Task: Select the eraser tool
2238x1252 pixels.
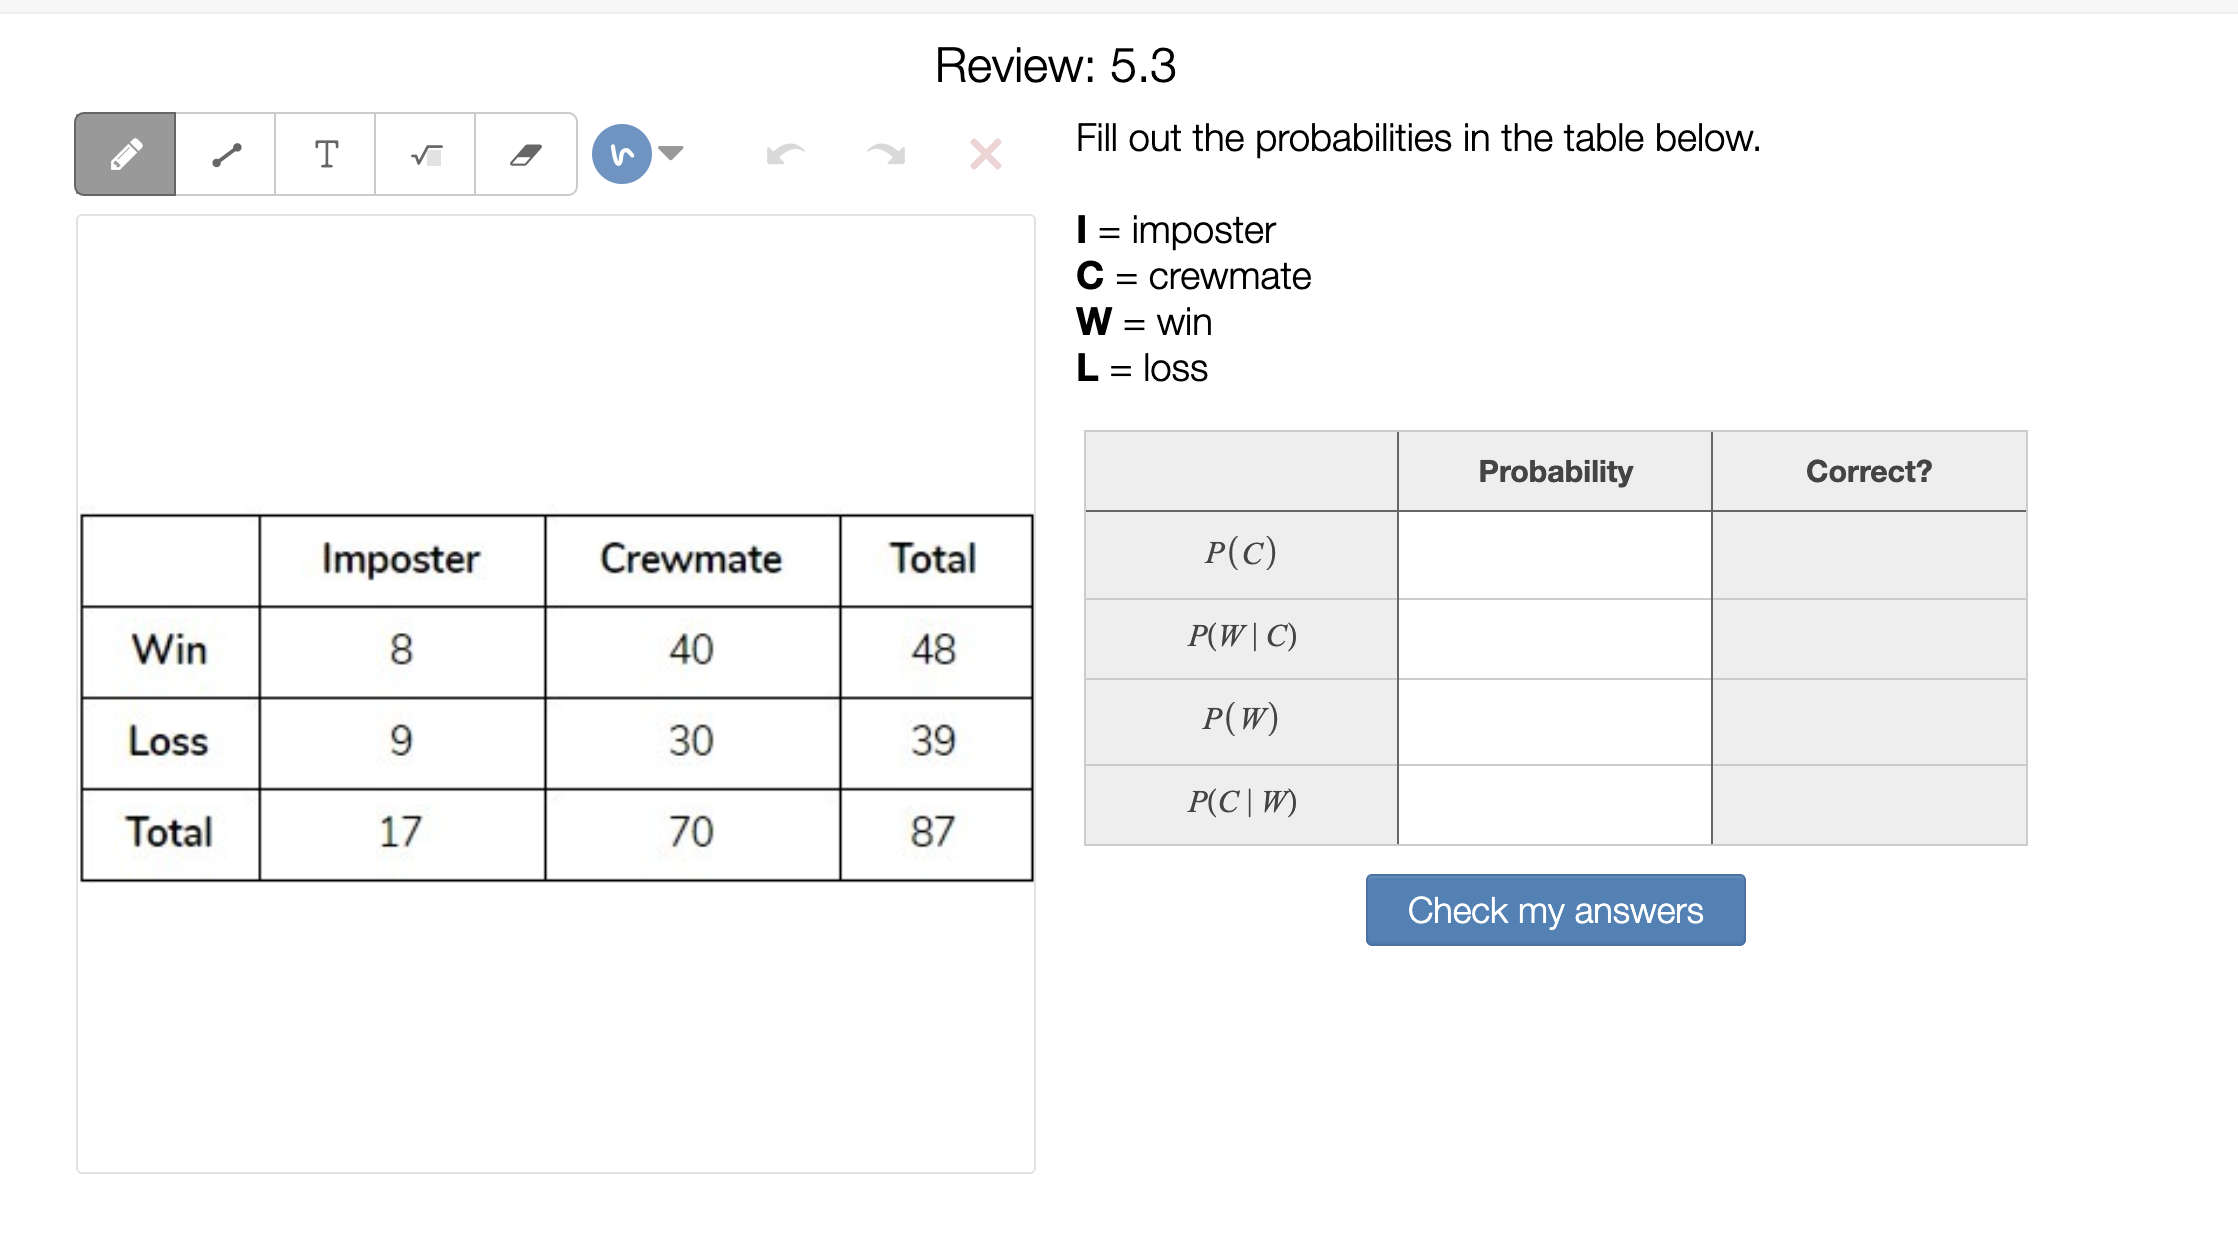Action: pos(526,154)
